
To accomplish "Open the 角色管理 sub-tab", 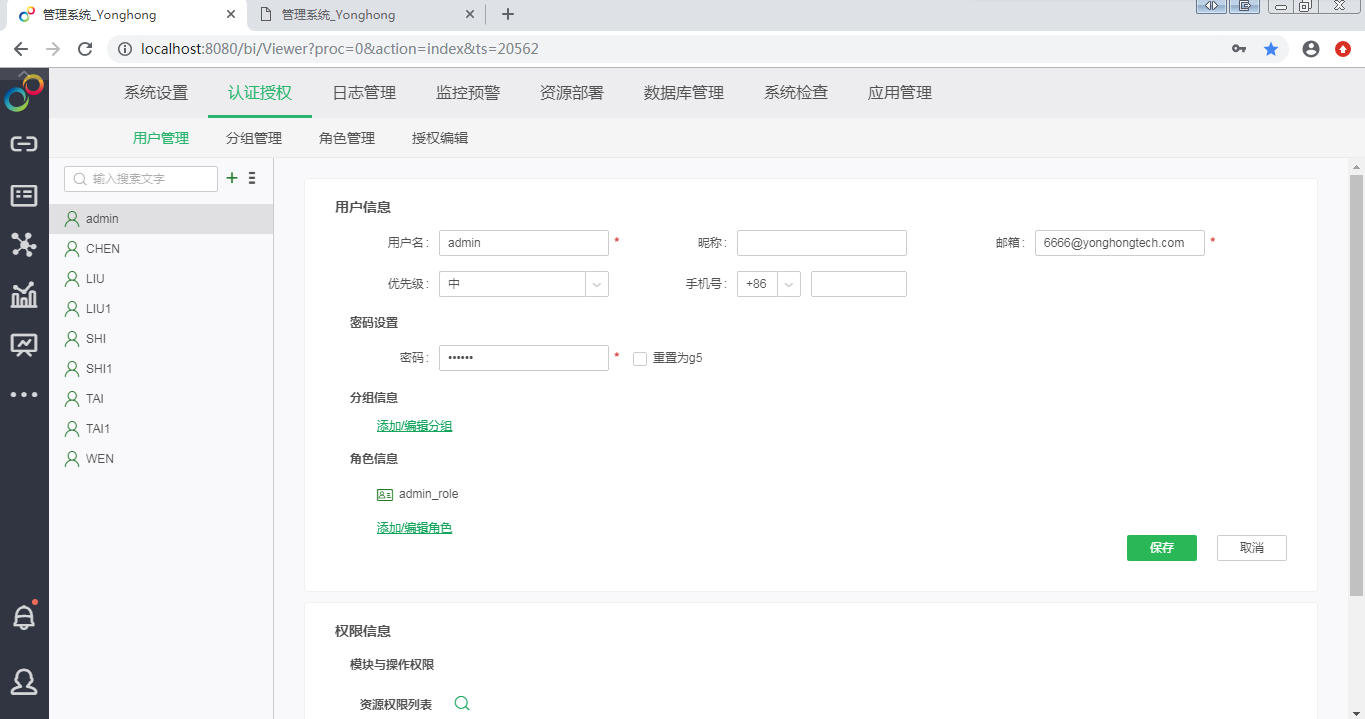I will (347, 139).
